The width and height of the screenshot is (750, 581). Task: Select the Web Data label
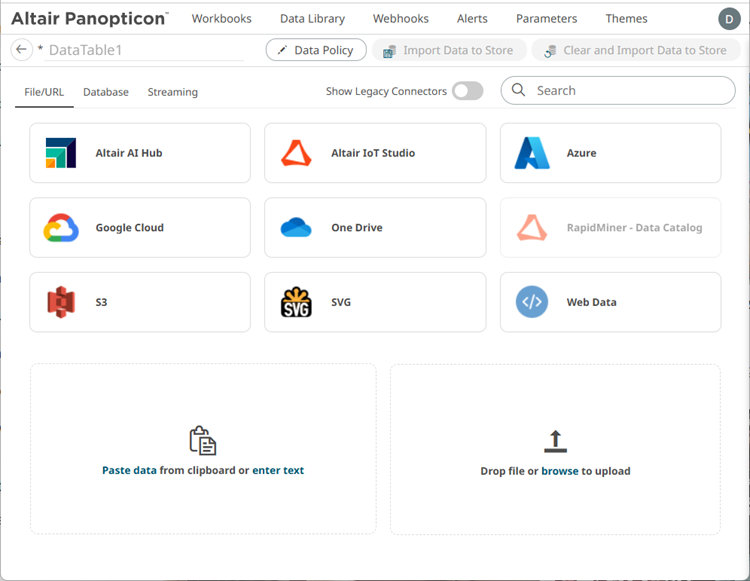tap(592, 302)
